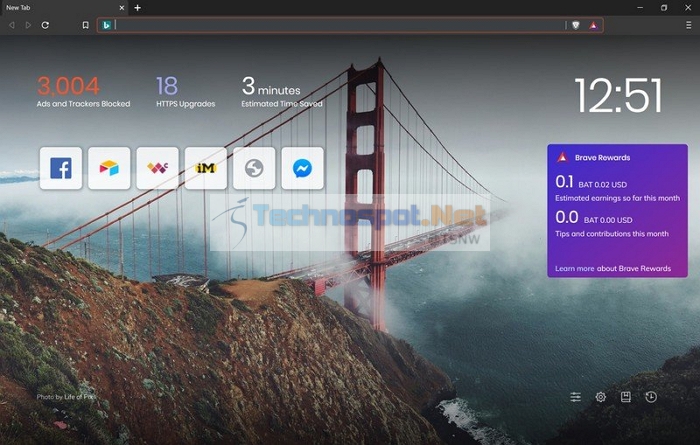Restore down the browser window

tap(664, 8)
